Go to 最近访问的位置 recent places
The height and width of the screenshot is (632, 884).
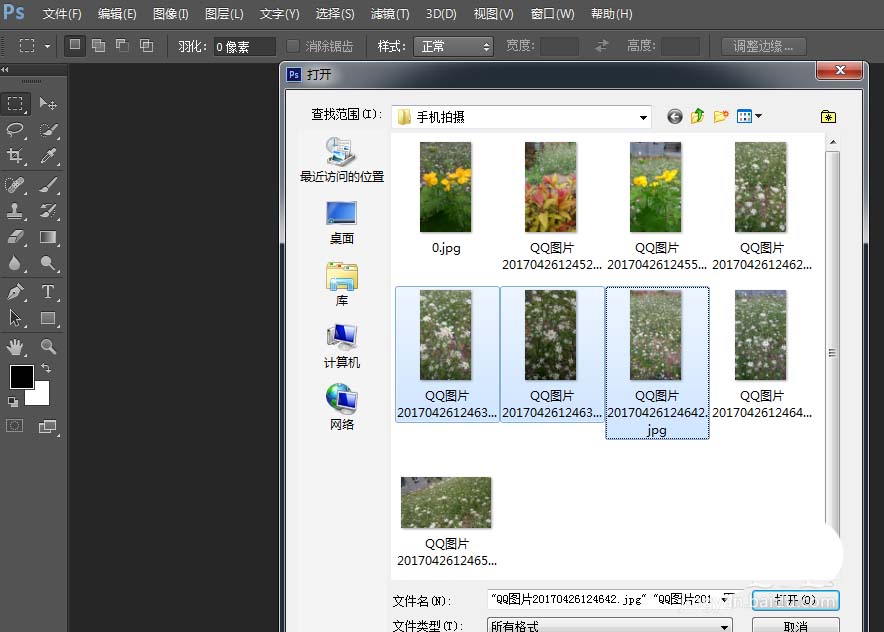(x=342, y=160)
